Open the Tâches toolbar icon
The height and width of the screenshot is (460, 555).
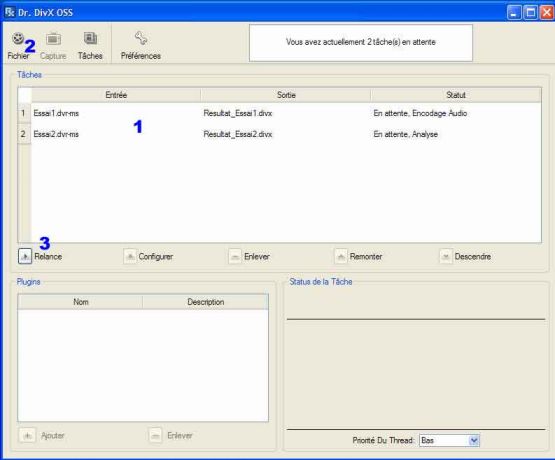(90, 38)
